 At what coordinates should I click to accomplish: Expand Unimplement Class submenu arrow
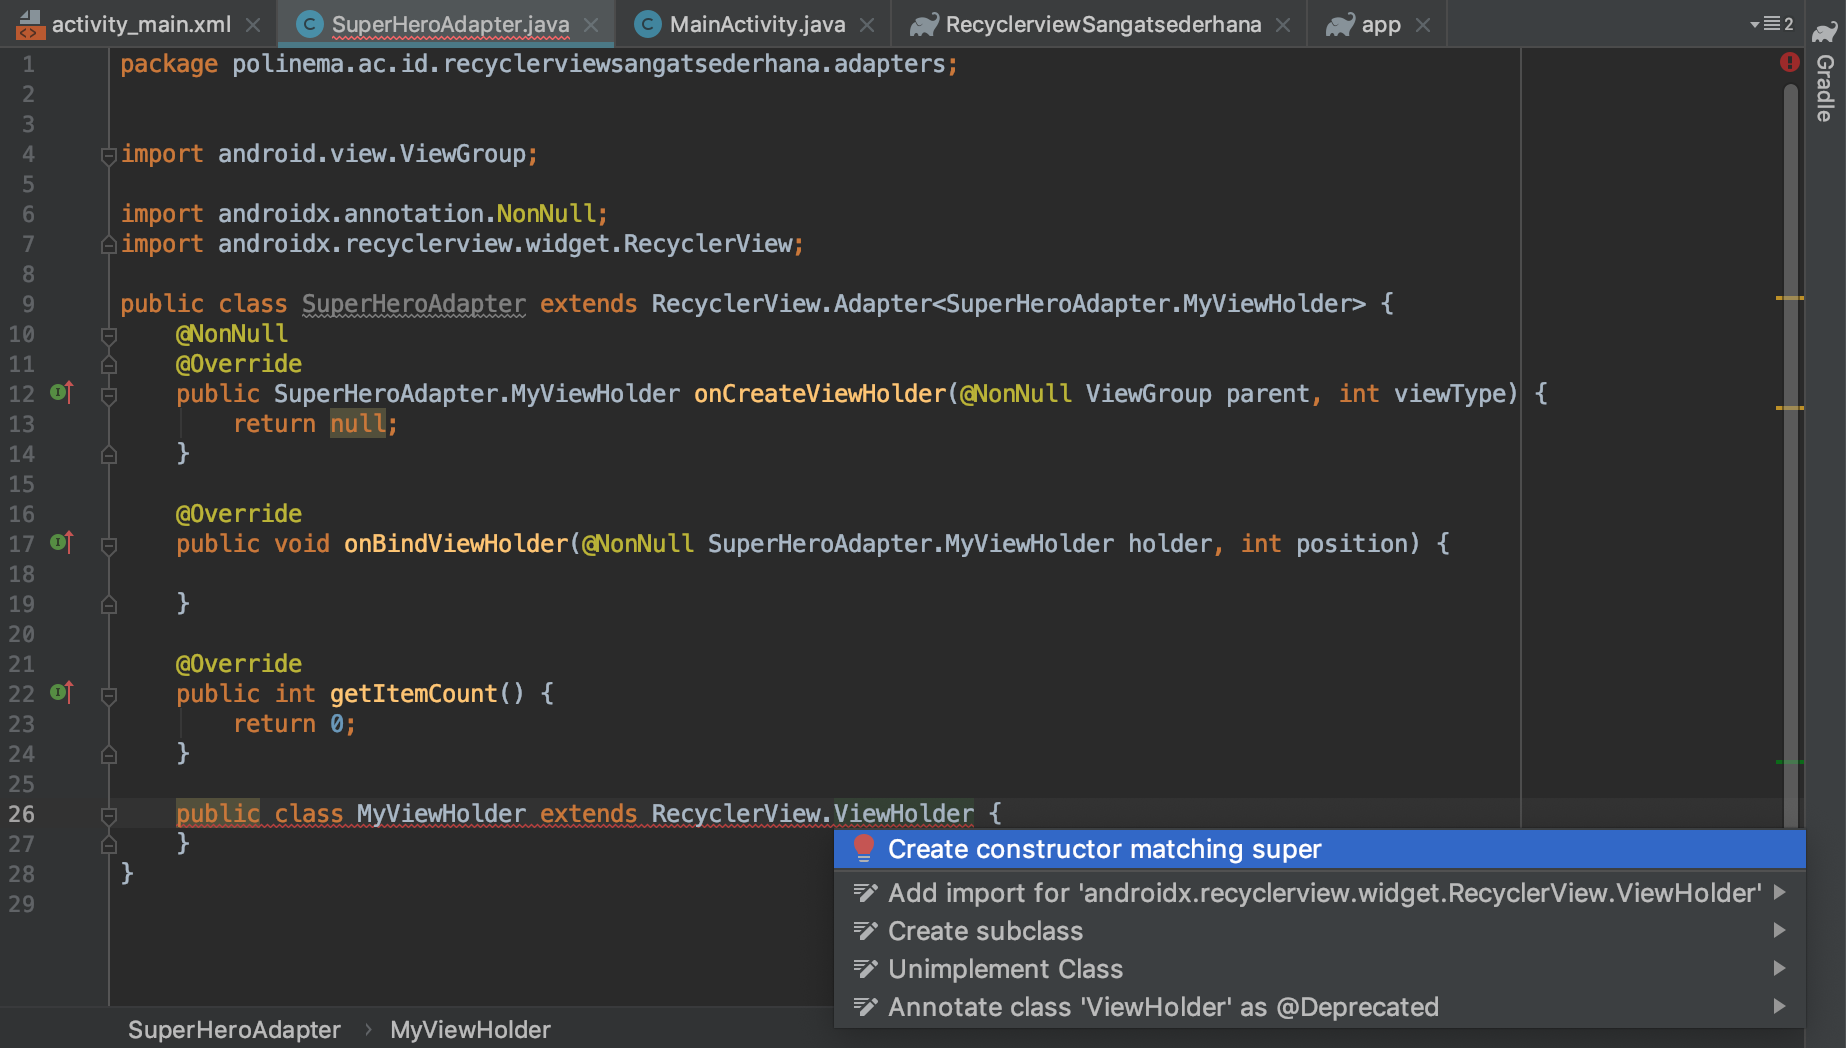click(1780, 968)
